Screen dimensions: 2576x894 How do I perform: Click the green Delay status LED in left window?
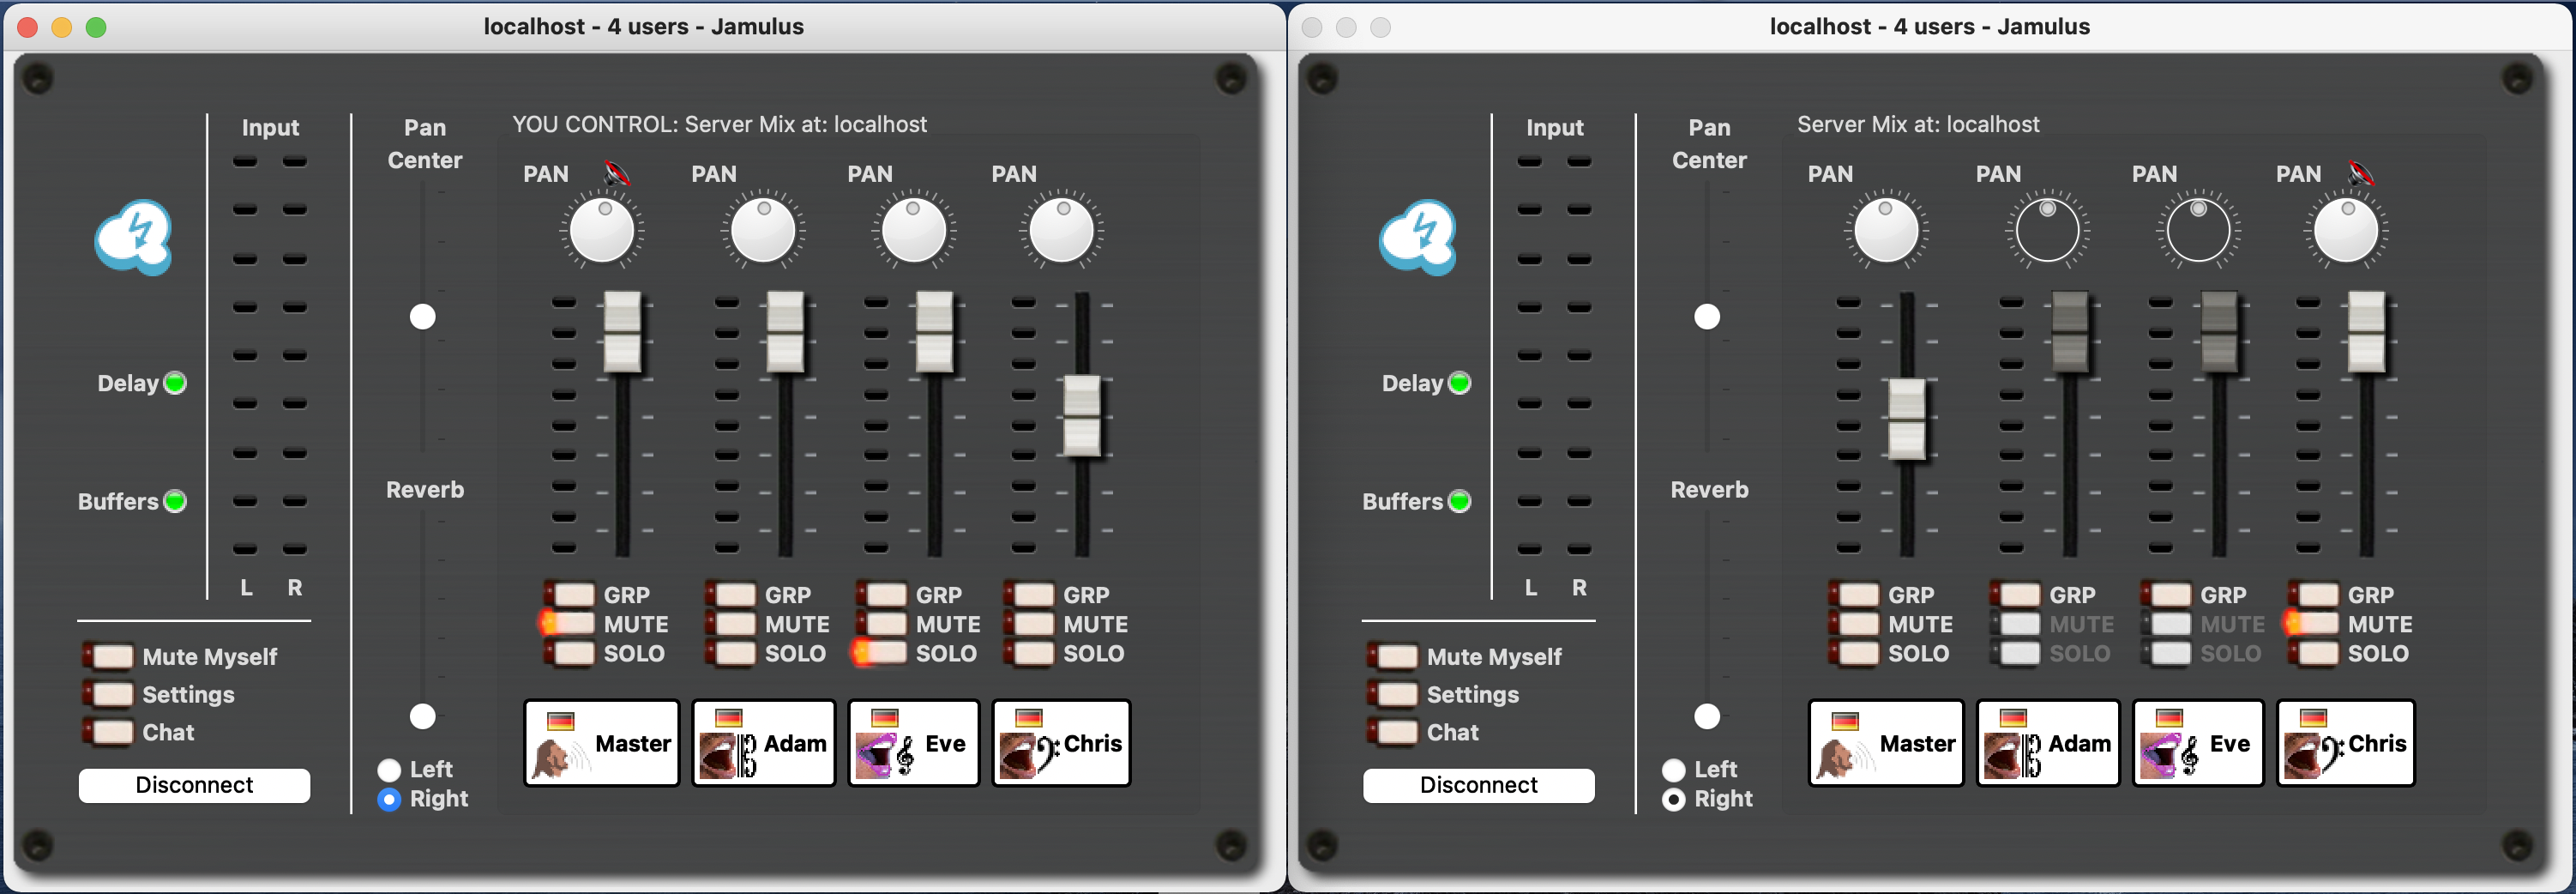pyautogui.click(x=175, y=383)
